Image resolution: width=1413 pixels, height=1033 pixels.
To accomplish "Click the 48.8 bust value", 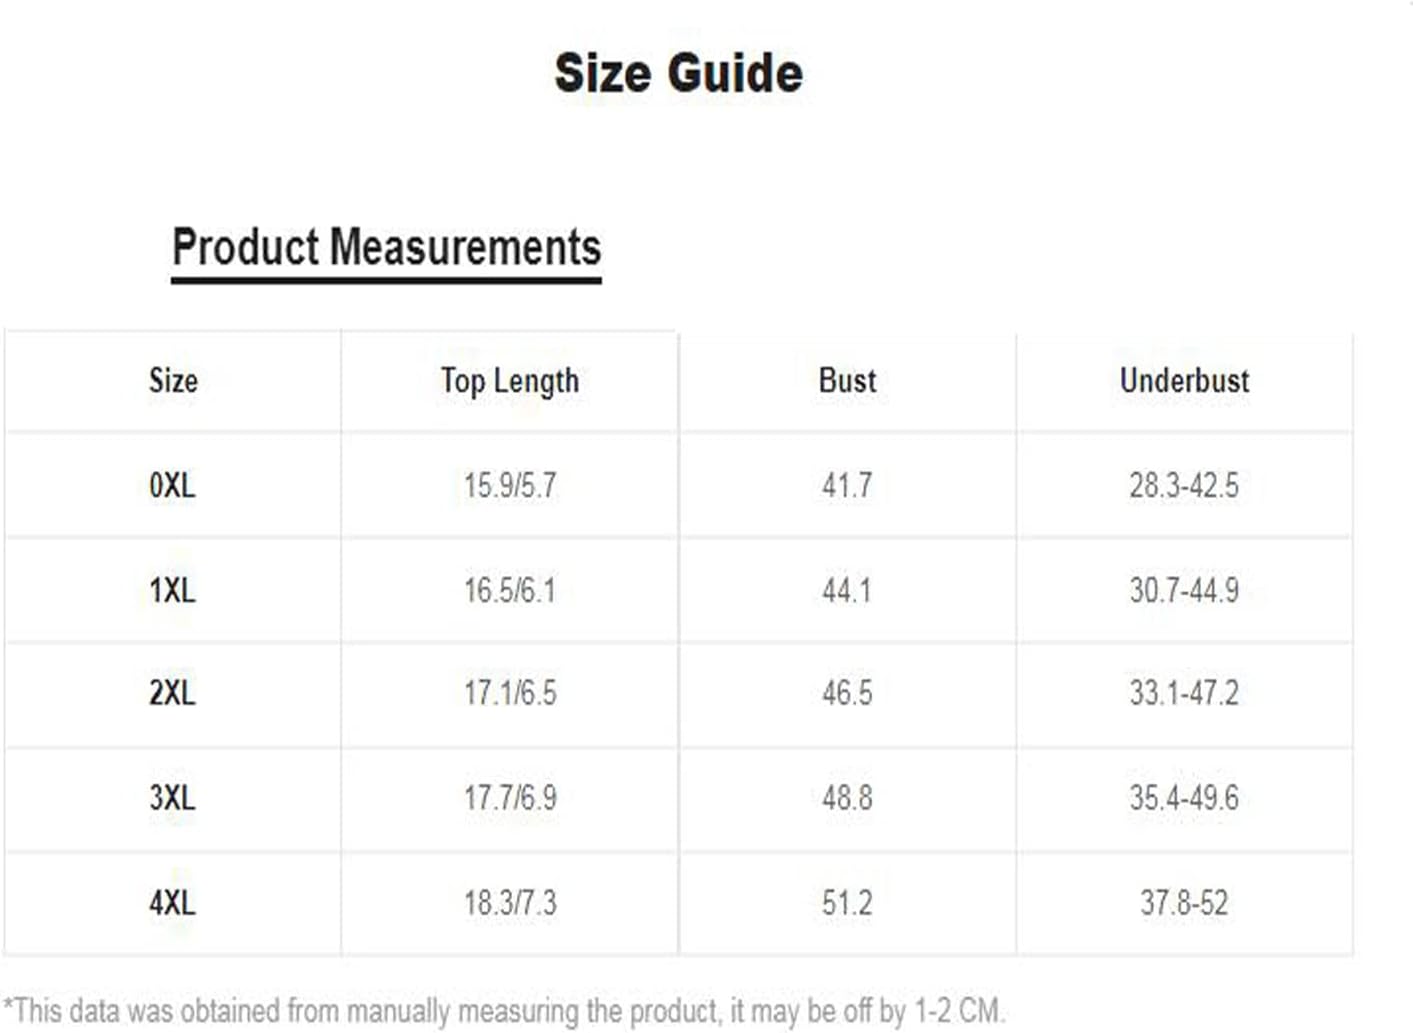I will click(847, 798).
